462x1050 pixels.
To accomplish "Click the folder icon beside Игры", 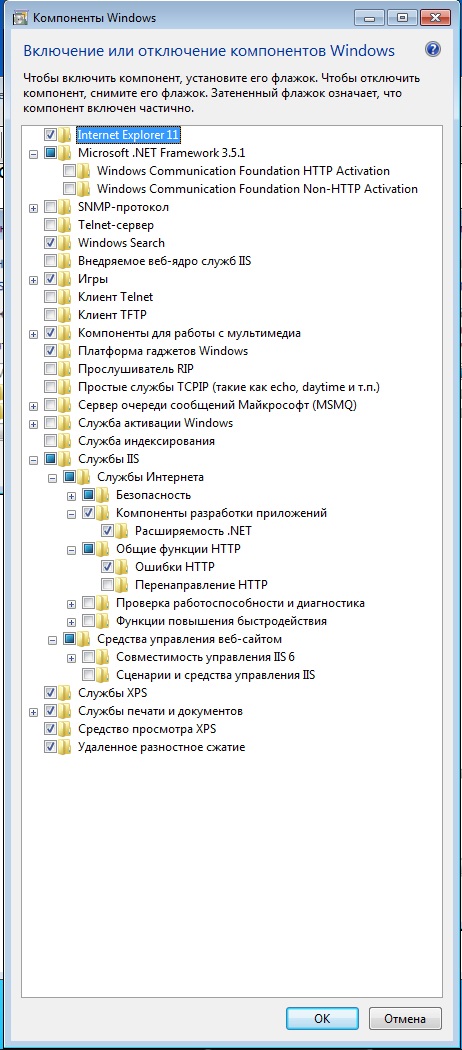I will [x=65, y=279].
